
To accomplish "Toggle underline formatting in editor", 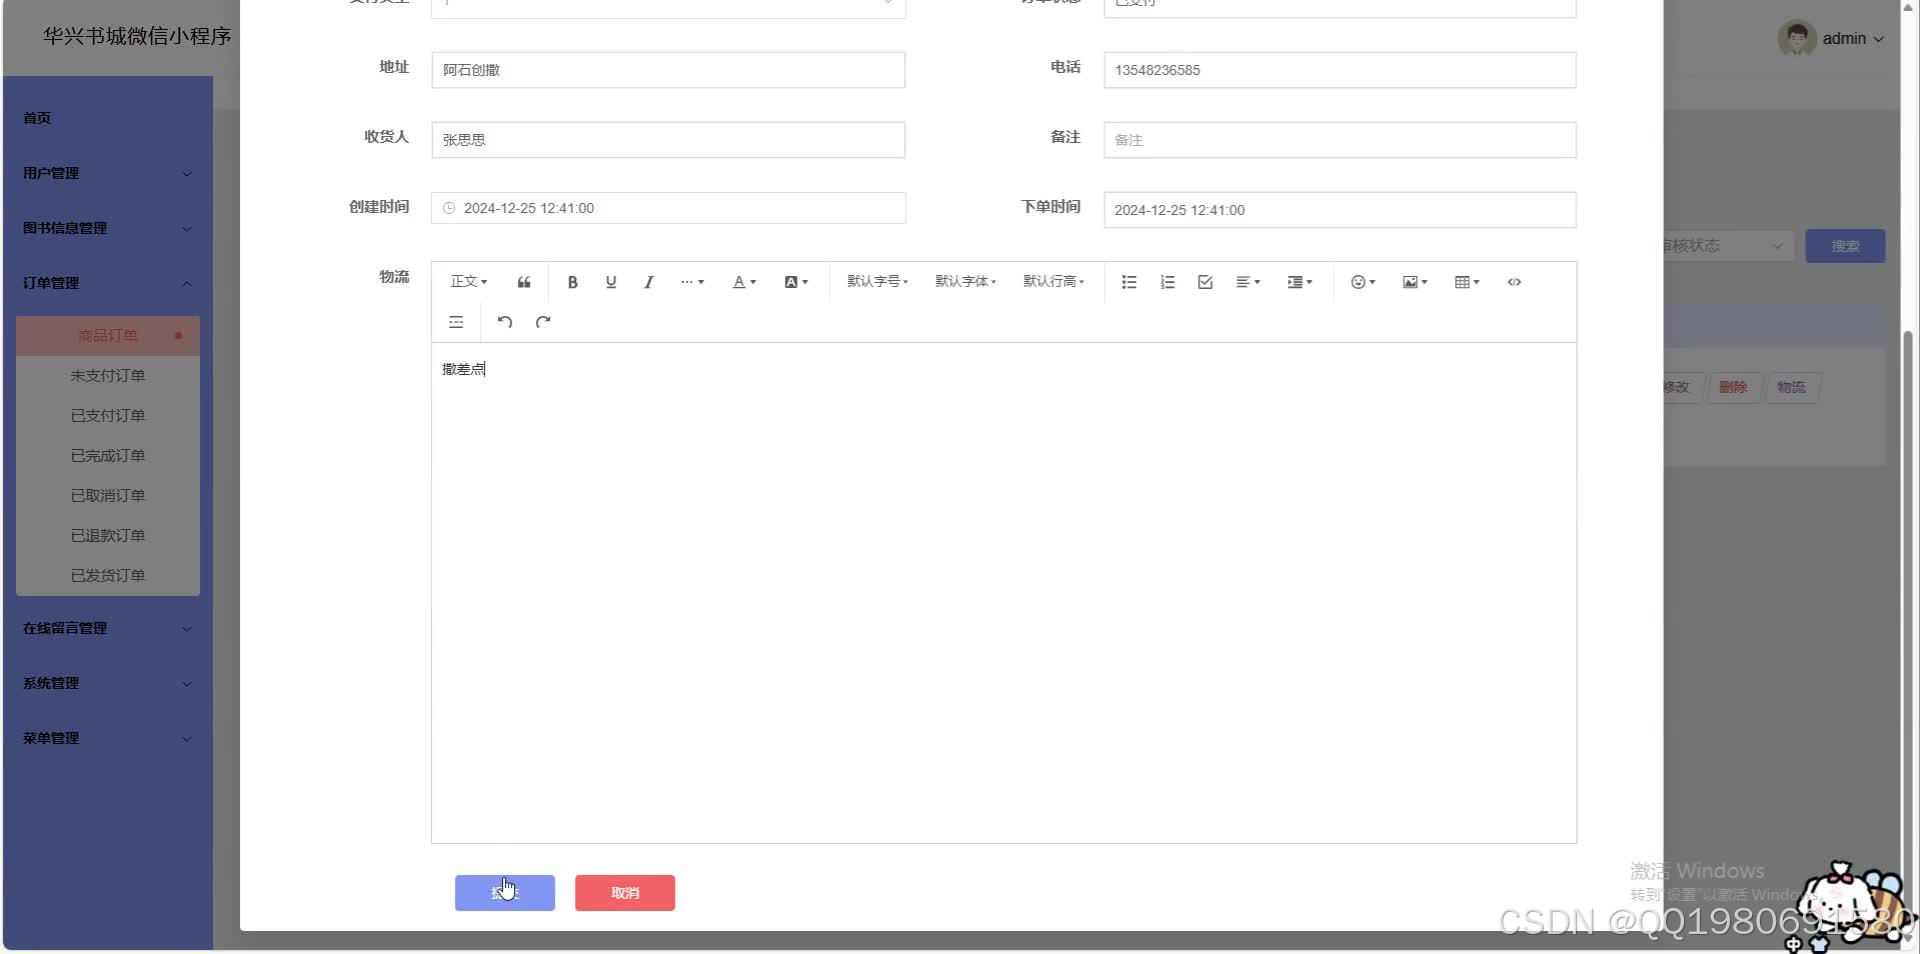I will tap(611, 282).
